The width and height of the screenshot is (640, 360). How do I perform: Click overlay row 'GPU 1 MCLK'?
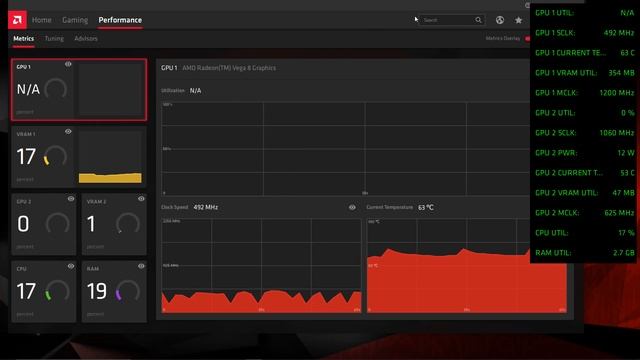(x=584, y=93)
